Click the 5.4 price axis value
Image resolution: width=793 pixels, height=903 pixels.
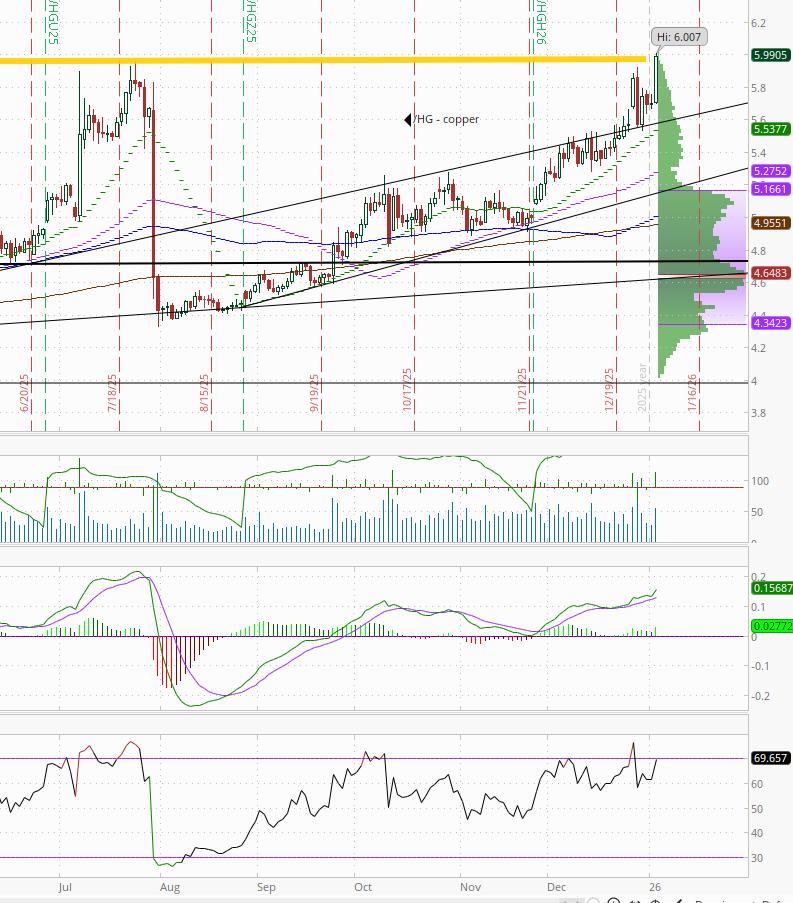[758, 153]
